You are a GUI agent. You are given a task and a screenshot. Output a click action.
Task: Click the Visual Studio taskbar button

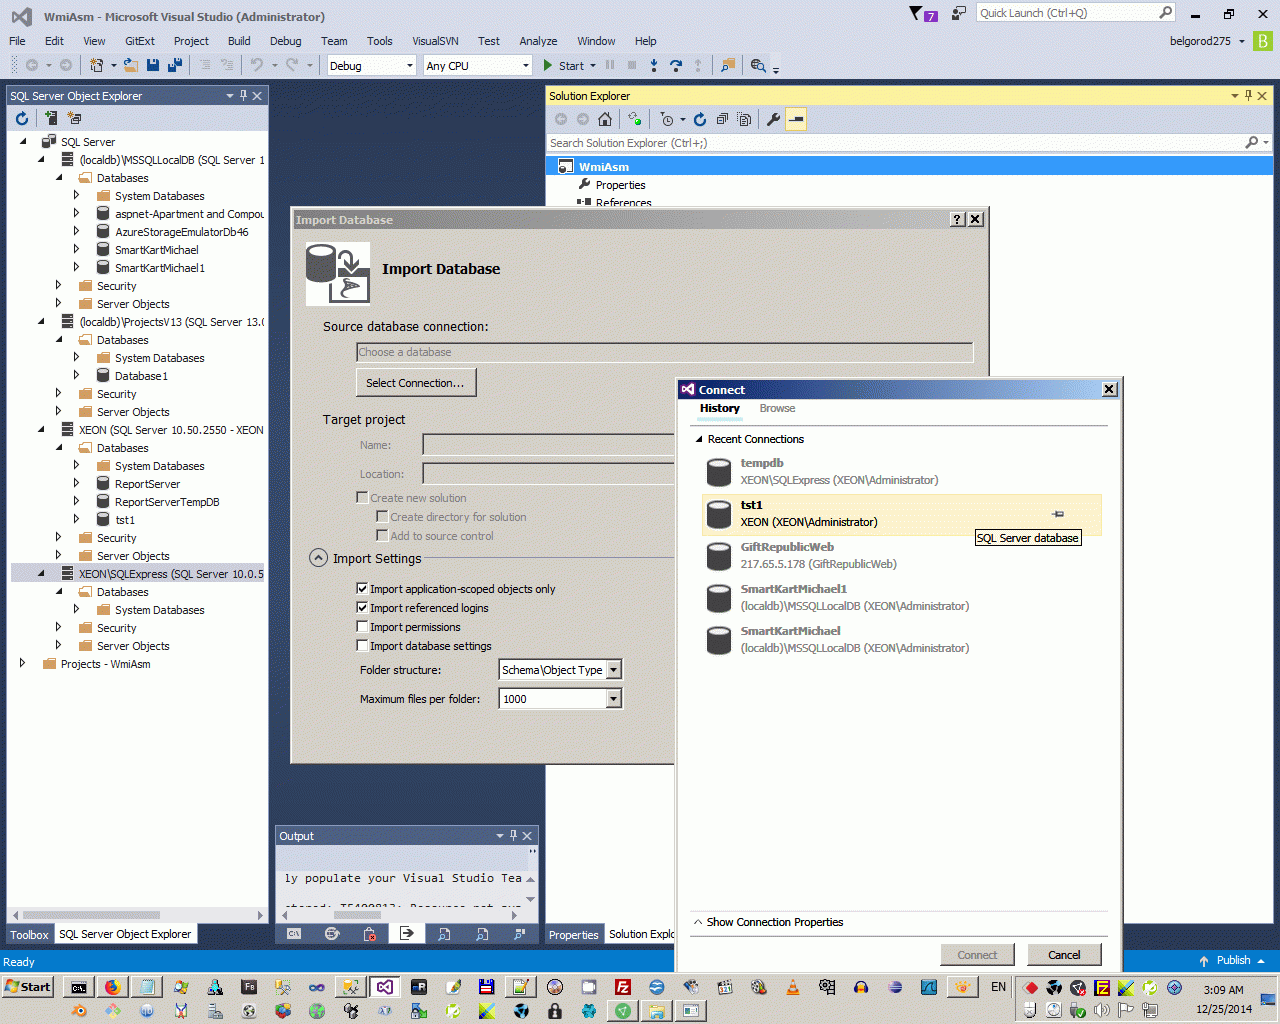(x=385, y=987)
